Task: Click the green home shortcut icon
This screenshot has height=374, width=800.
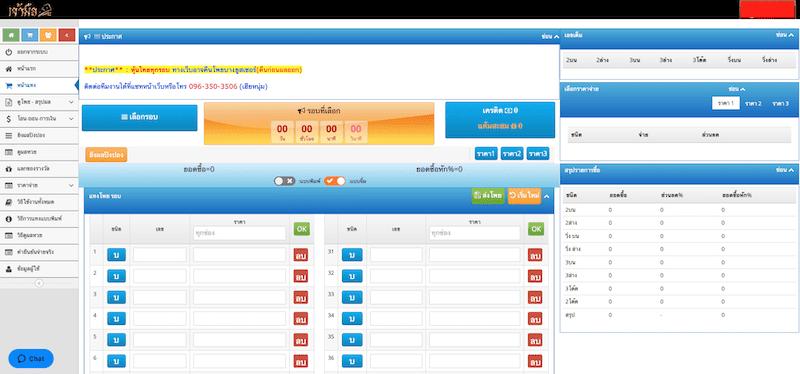Action: 11,35
